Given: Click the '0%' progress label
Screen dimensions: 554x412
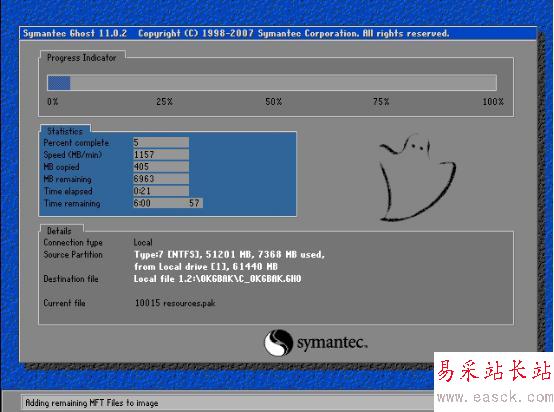Looking at the screenshot, I should 53,102.
